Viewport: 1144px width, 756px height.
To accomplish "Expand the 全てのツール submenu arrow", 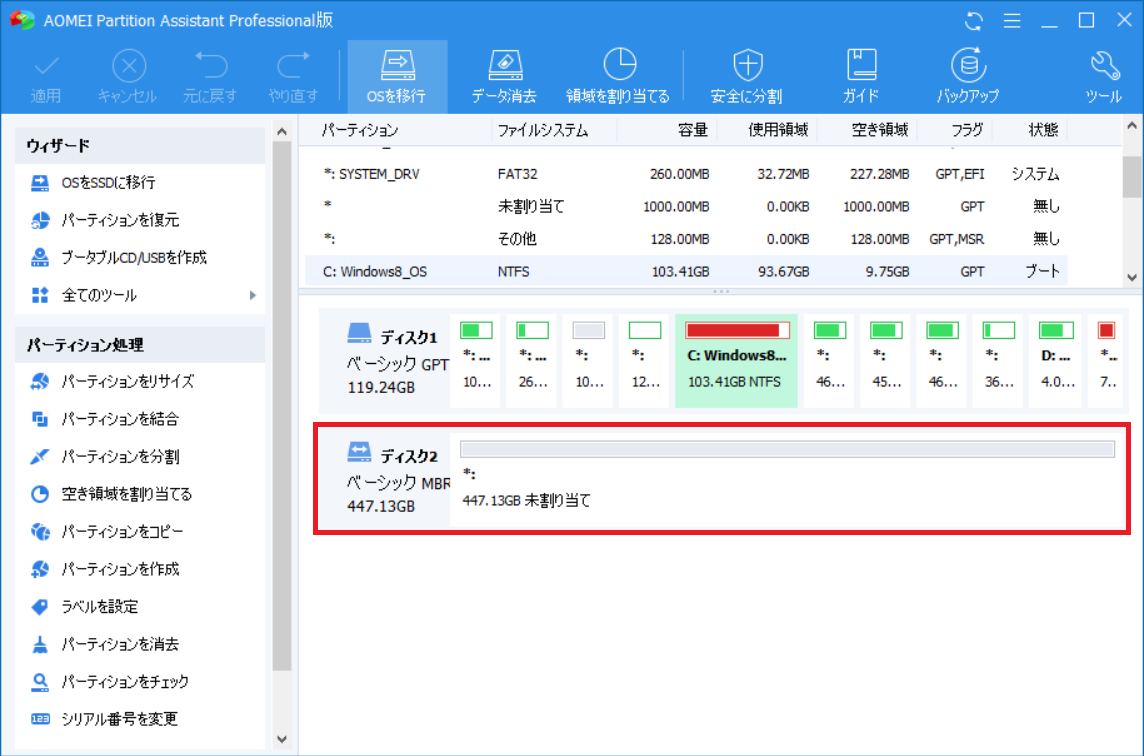I will (252, 296).
